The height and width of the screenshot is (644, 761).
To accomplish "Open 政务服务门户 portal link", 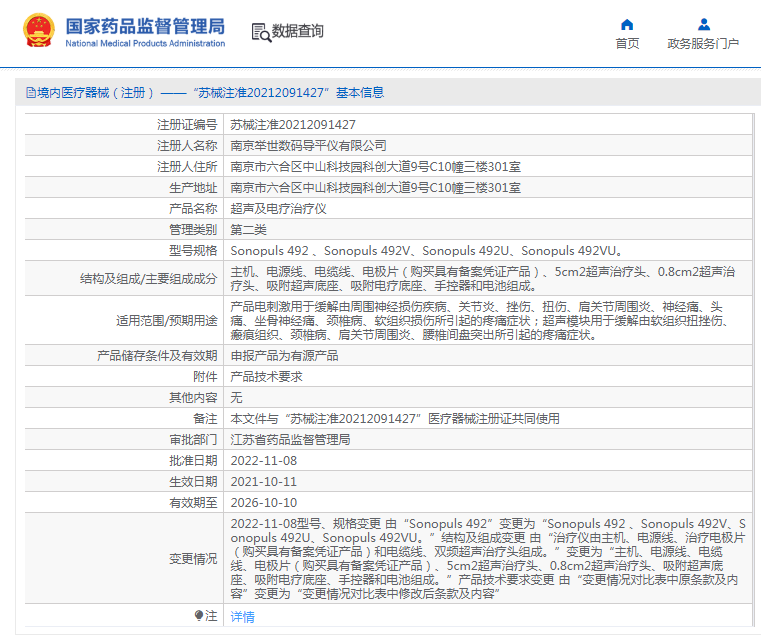I will pyautogui.click(x=703, y=44).
